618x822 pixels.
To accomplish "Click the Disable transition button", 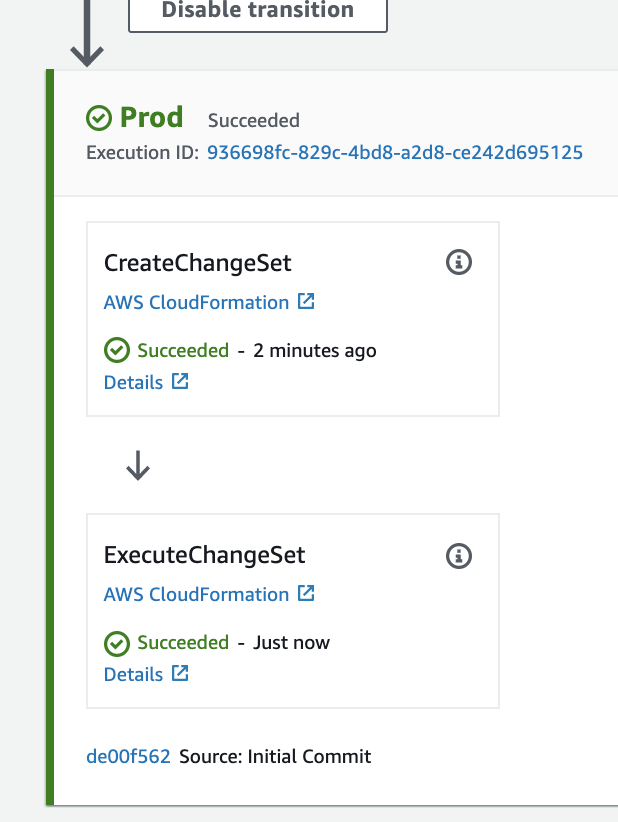I will coord(258,13).
